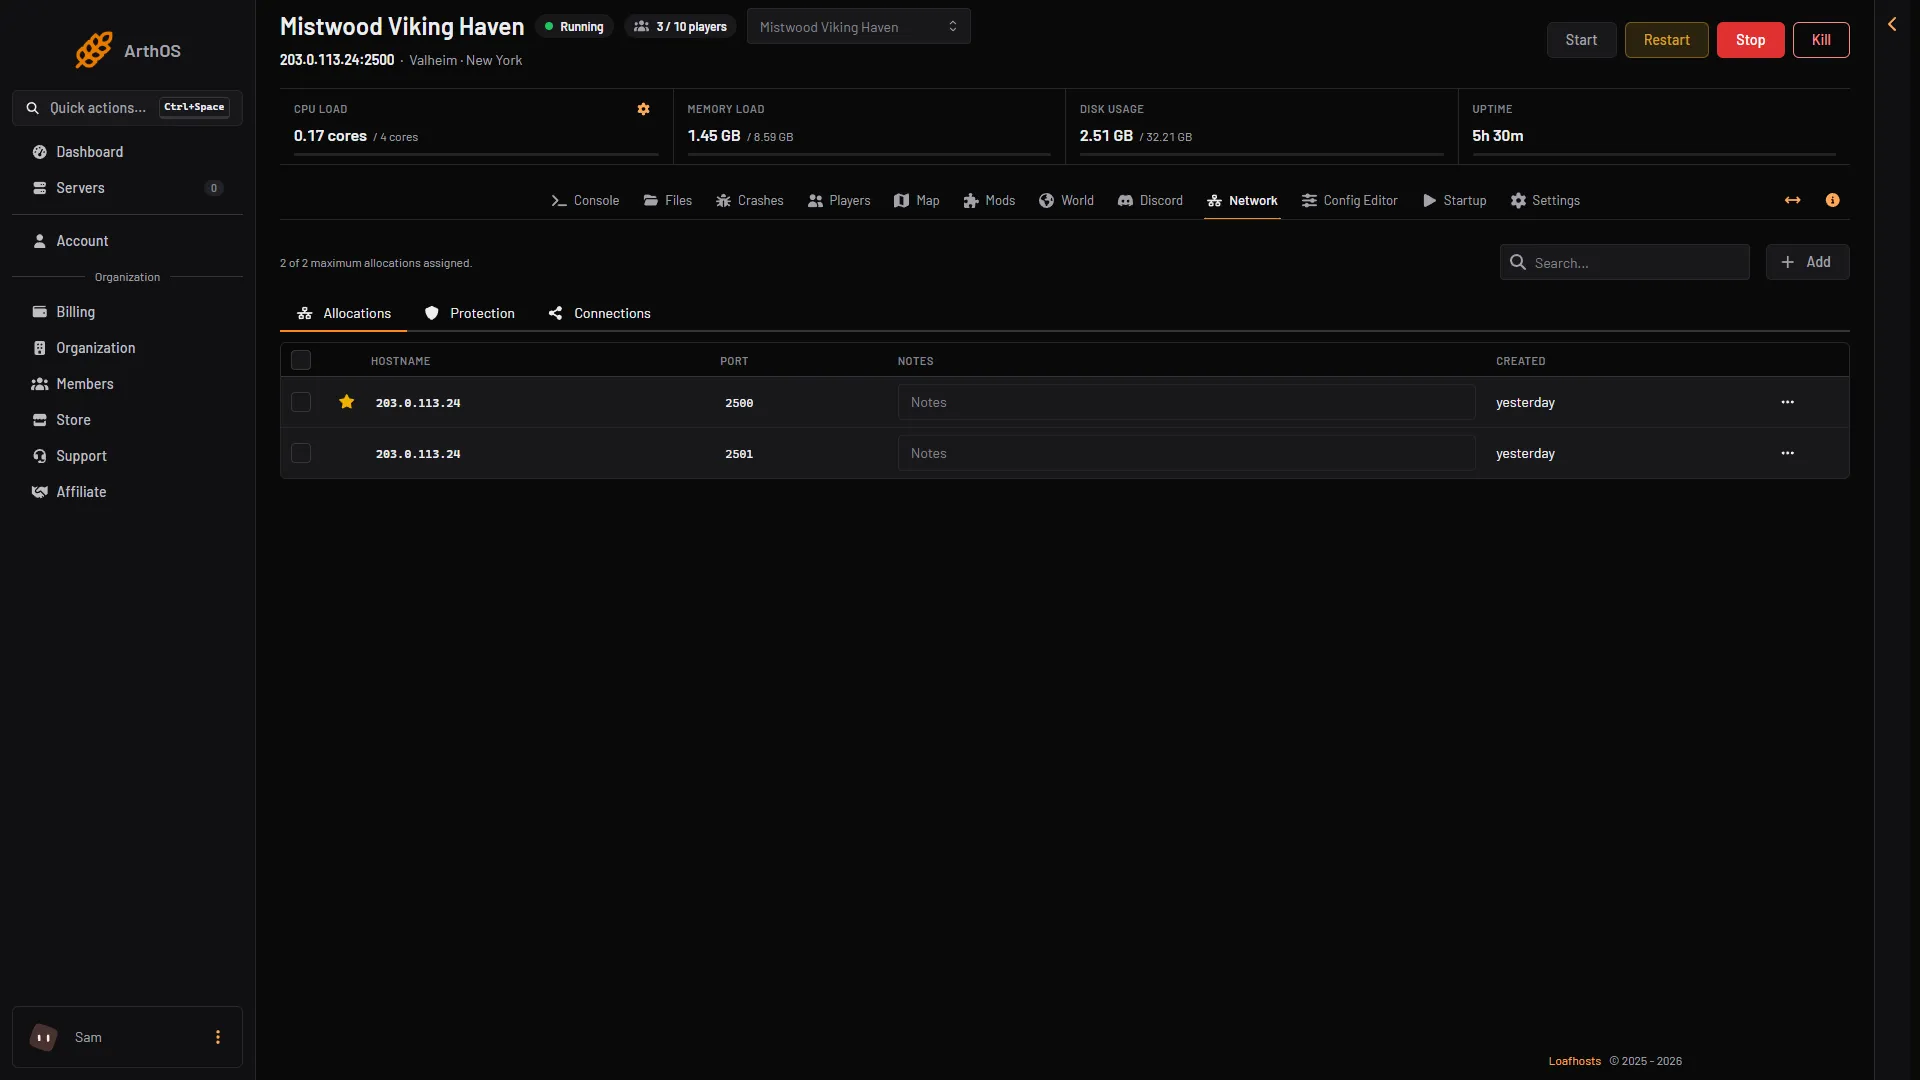Check the box for port 2501 row
Image resolution: width=1920 pixels, height=1080 pixels.
point(301,453)
